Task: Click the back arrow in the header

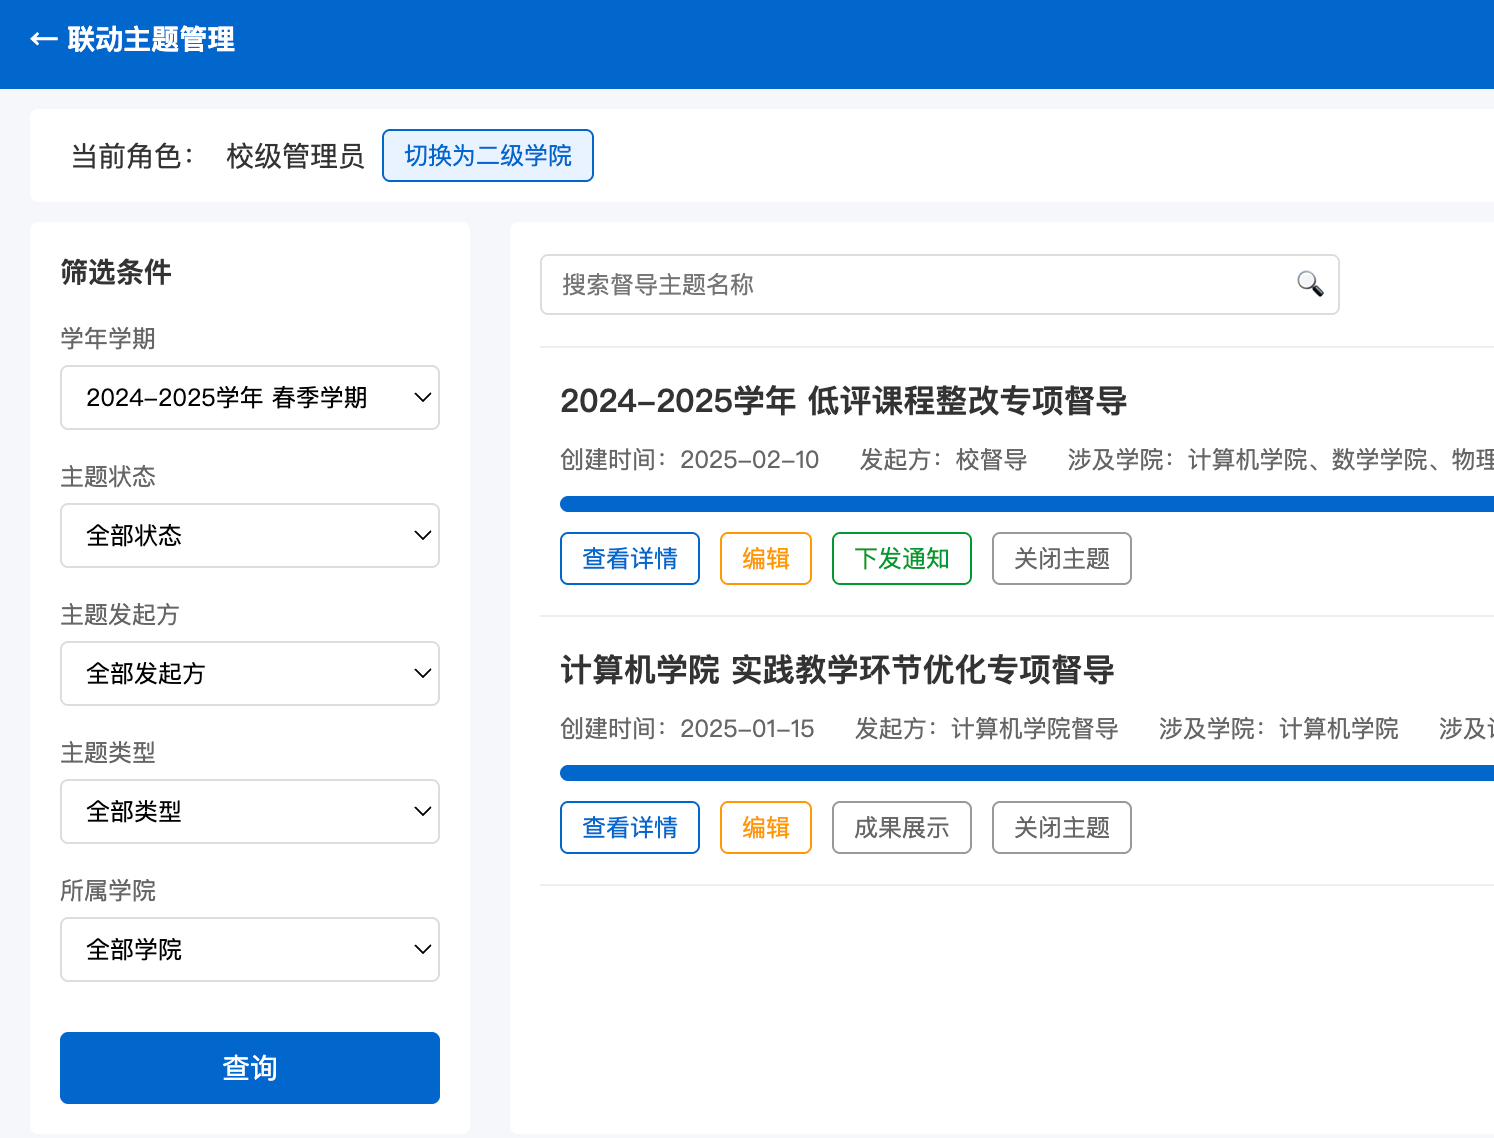Action: click(x=43, y=40)
